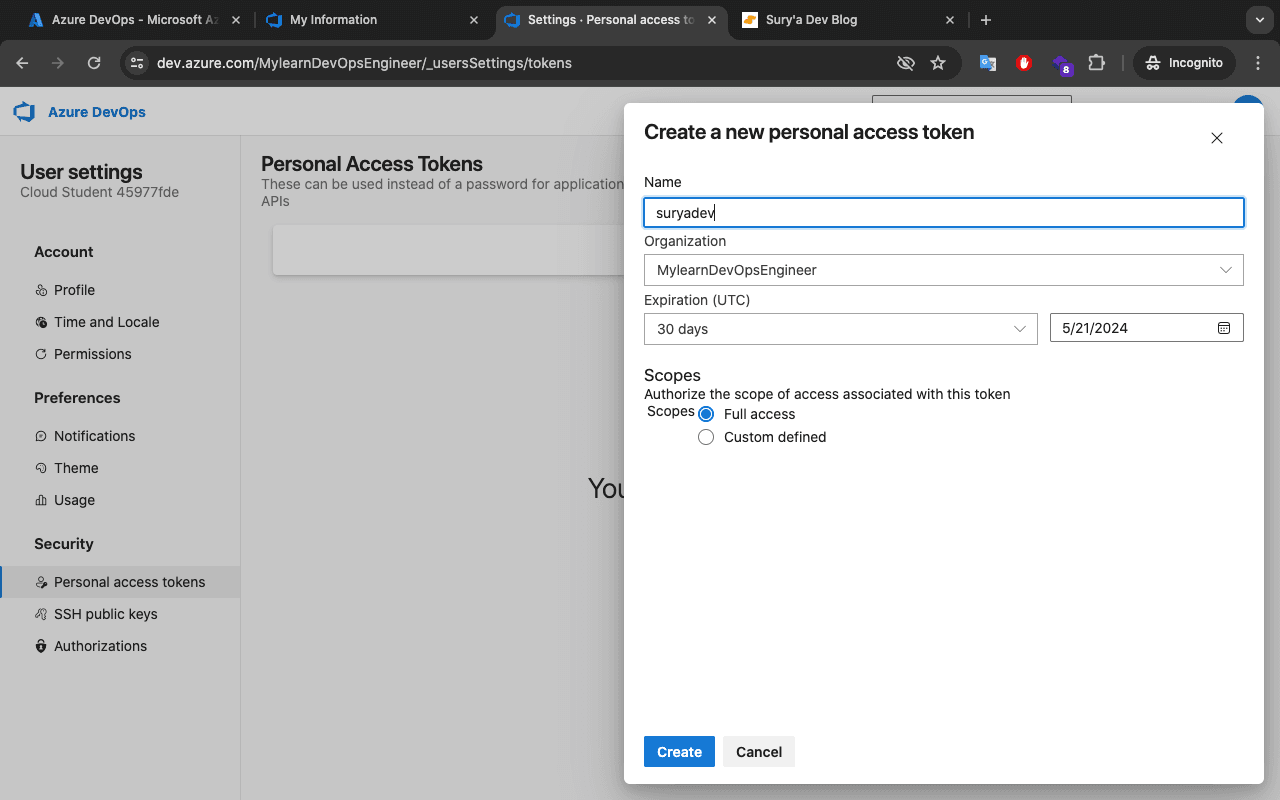The height and width of the screenshot is (800, 1280).
Task: Open the calendar picker for expiration date
Action: [x=1224, y=328]
